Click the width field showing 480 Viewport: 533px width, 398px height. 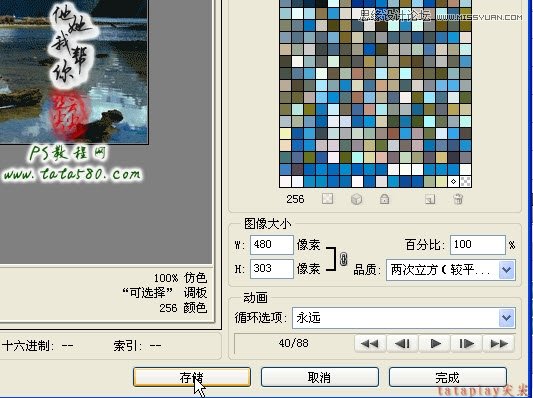(x=272, y=245)
